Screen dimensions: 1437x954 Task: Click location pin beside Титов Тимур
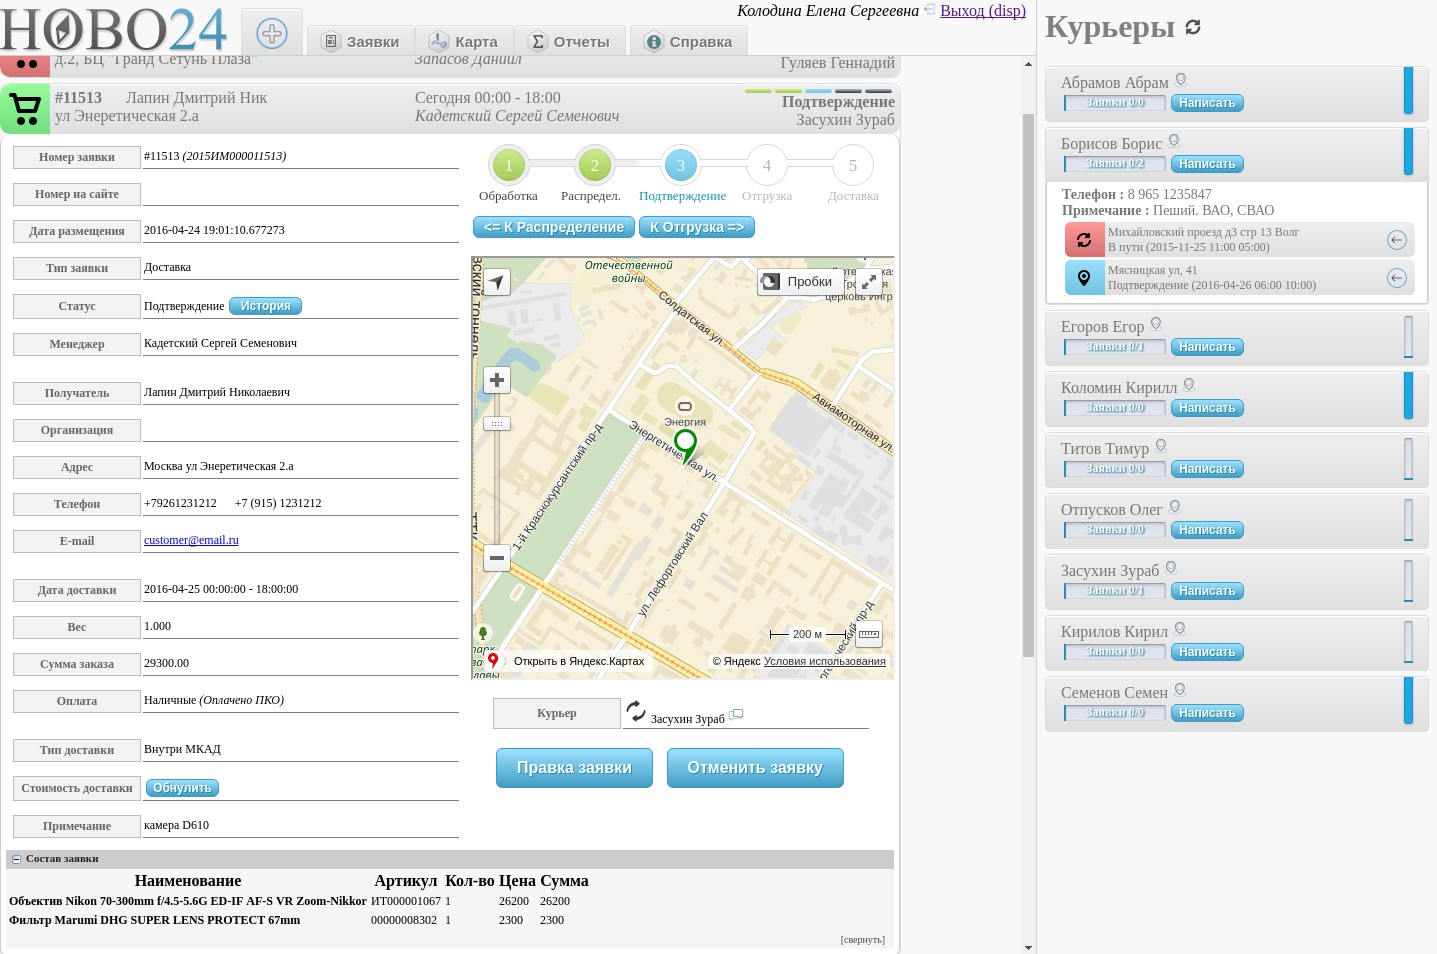click(x=1161, y=446)
